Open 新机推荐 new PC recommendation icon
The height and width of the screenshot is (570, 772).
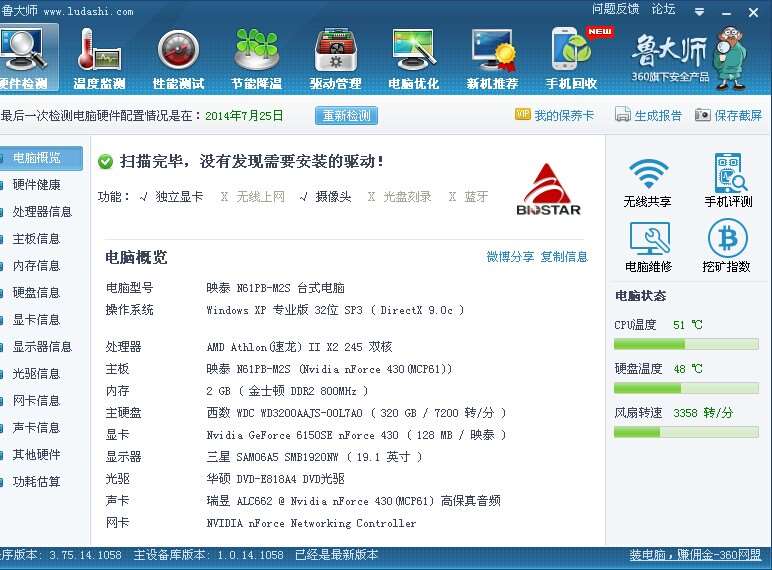click(x=492, y=59)
